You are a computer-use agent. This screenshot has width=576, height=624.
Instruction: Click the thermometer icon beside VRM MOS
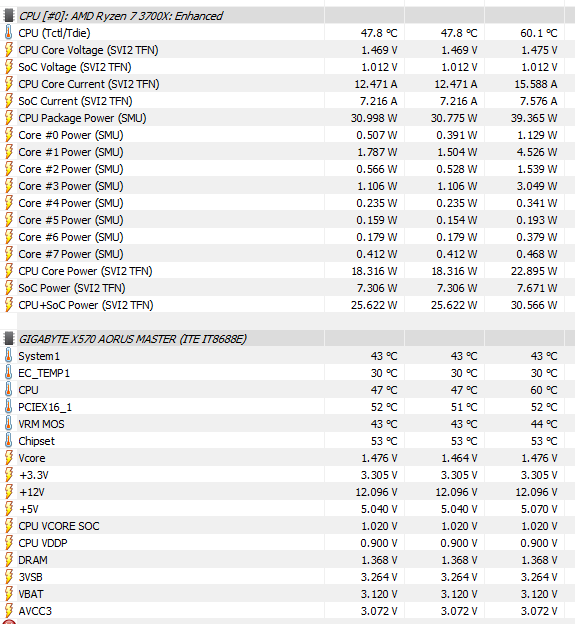point(8,424)
